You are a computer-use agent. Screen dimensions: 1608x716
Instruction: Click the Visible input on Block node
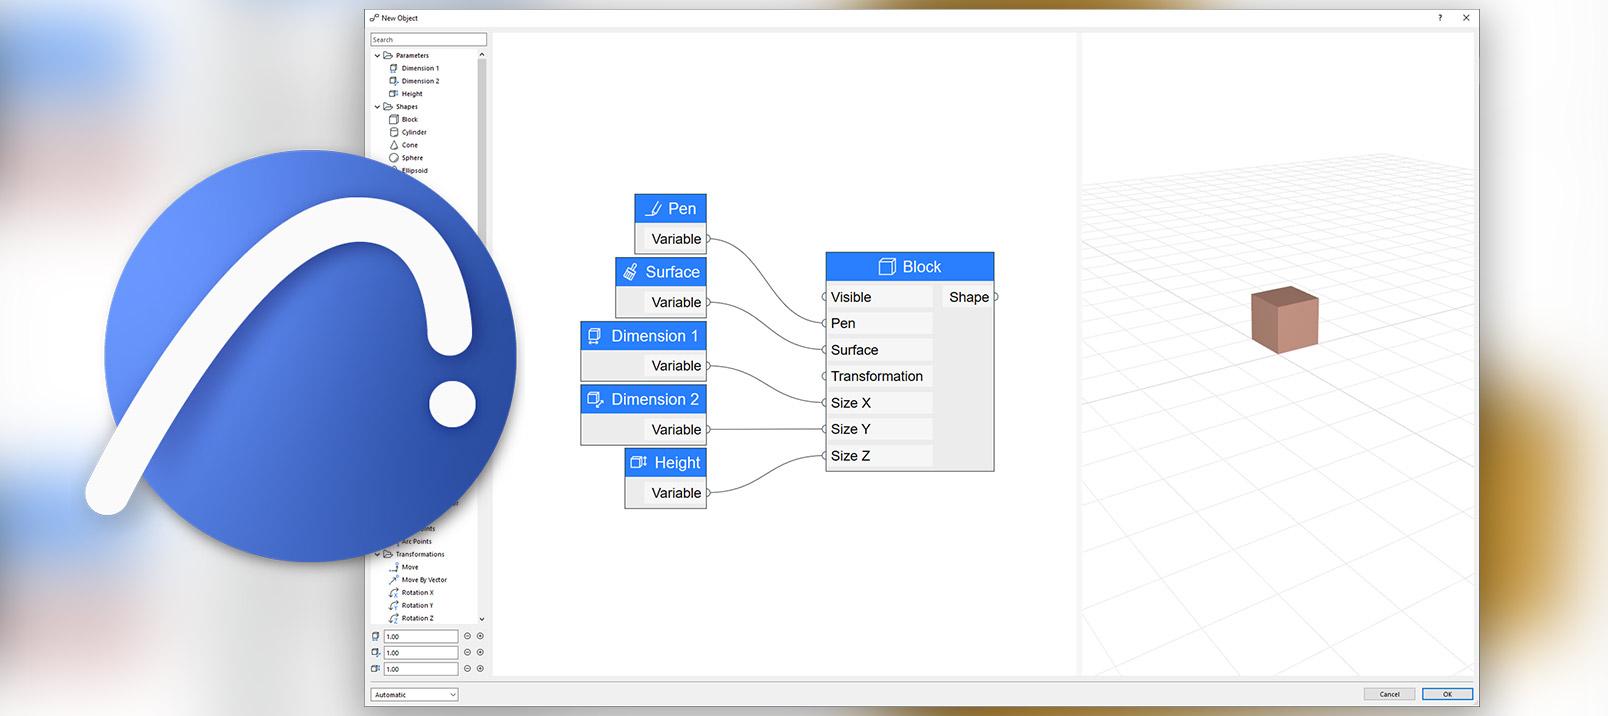[879, 297]
